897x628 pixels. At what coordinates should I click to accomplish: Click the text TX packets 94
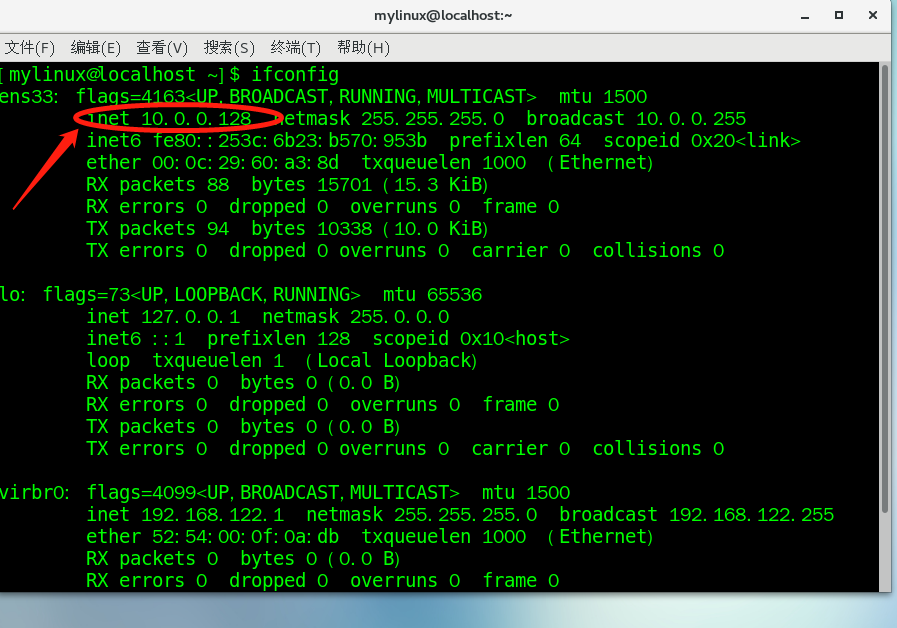coord(158,229)
